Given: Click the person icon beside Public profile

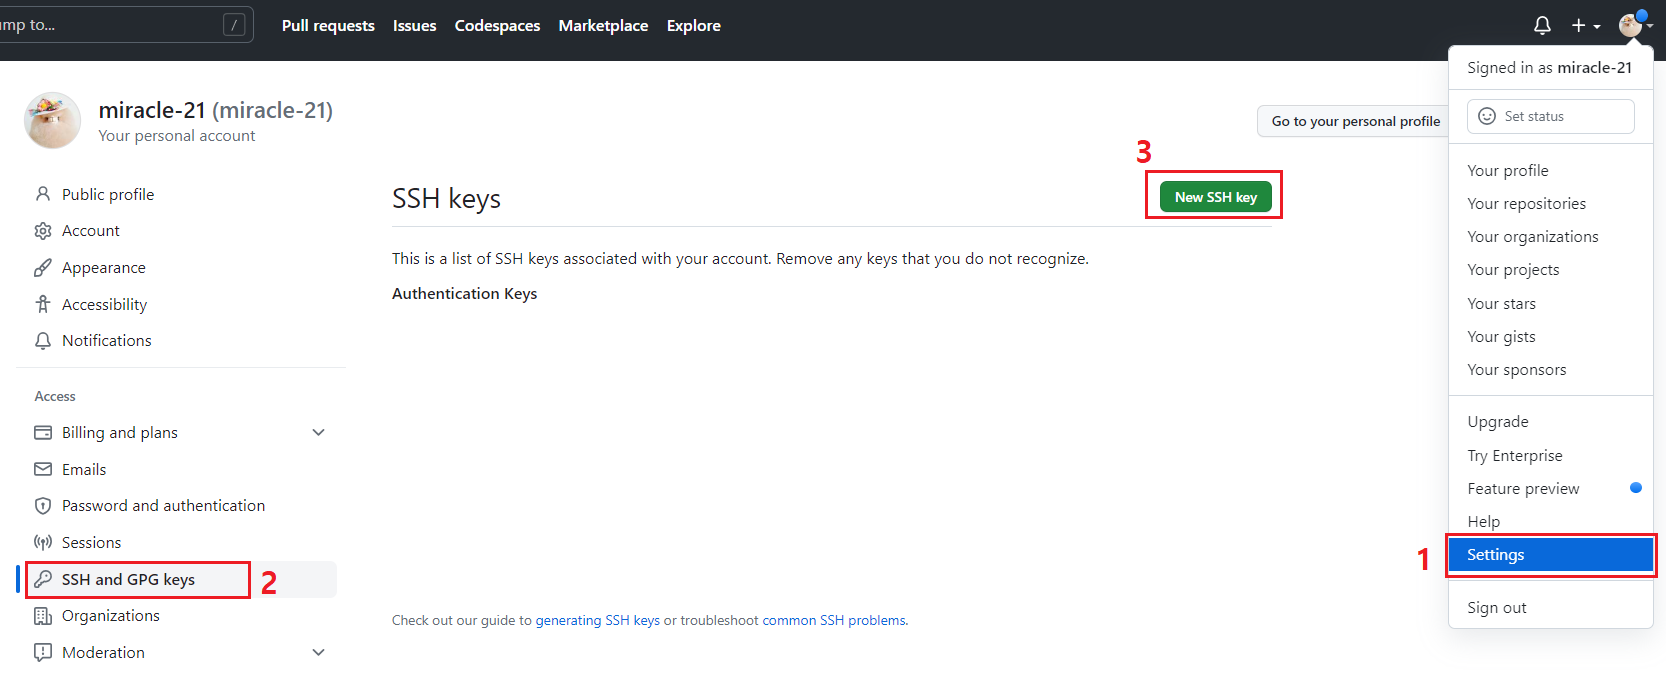Looking at the screenshot, I should pyautogui.click(x=43, y=194).
